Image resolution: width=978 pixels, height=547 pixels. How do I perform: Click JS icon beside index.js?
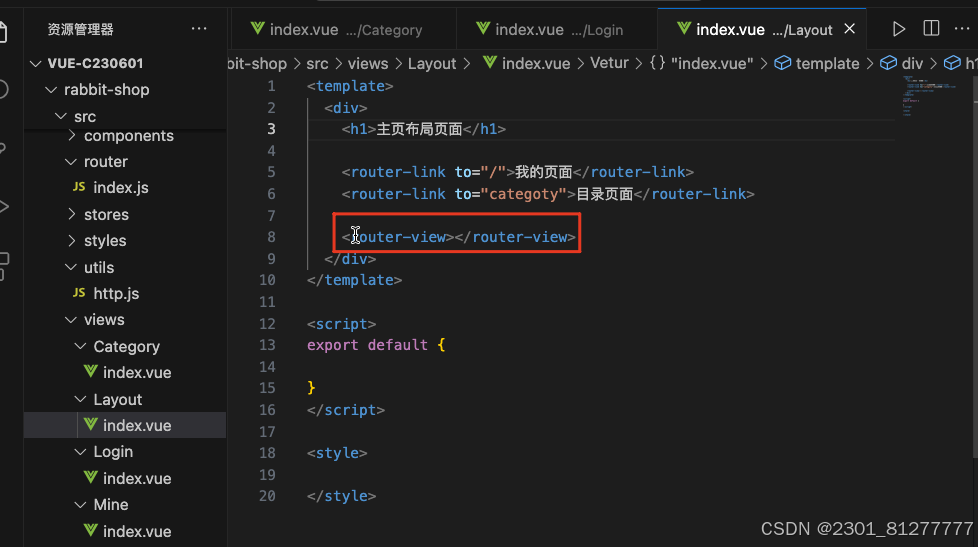[x=79, y=186]
